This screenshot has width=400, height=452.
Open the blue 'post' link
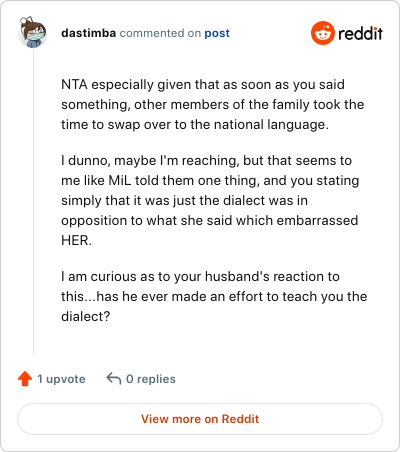(x=217, y=33)
